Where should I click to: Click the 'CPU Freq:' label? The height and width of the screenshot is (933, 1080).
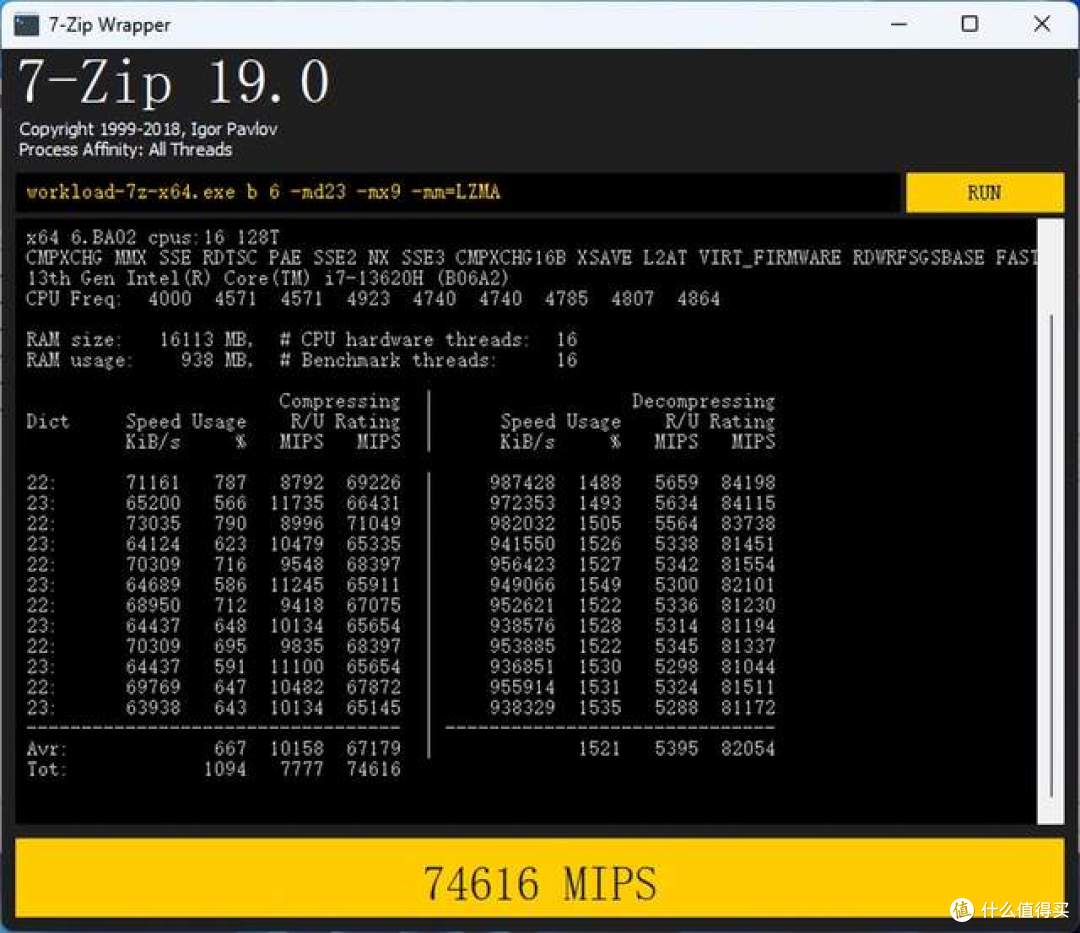(x=73, y=299)
